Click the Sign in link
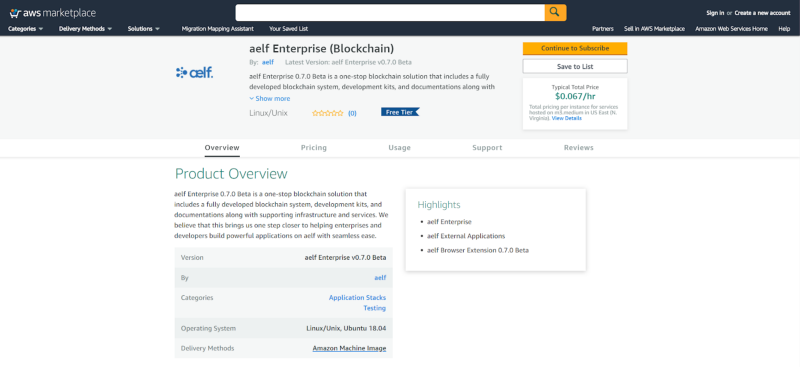The height and width of the screenshot is (367, 800). [715, 13]
